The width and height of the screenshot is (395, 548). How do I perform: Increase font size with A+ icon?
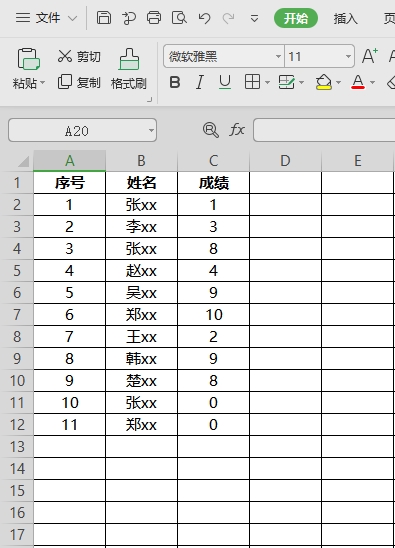(x=370, y=56)
